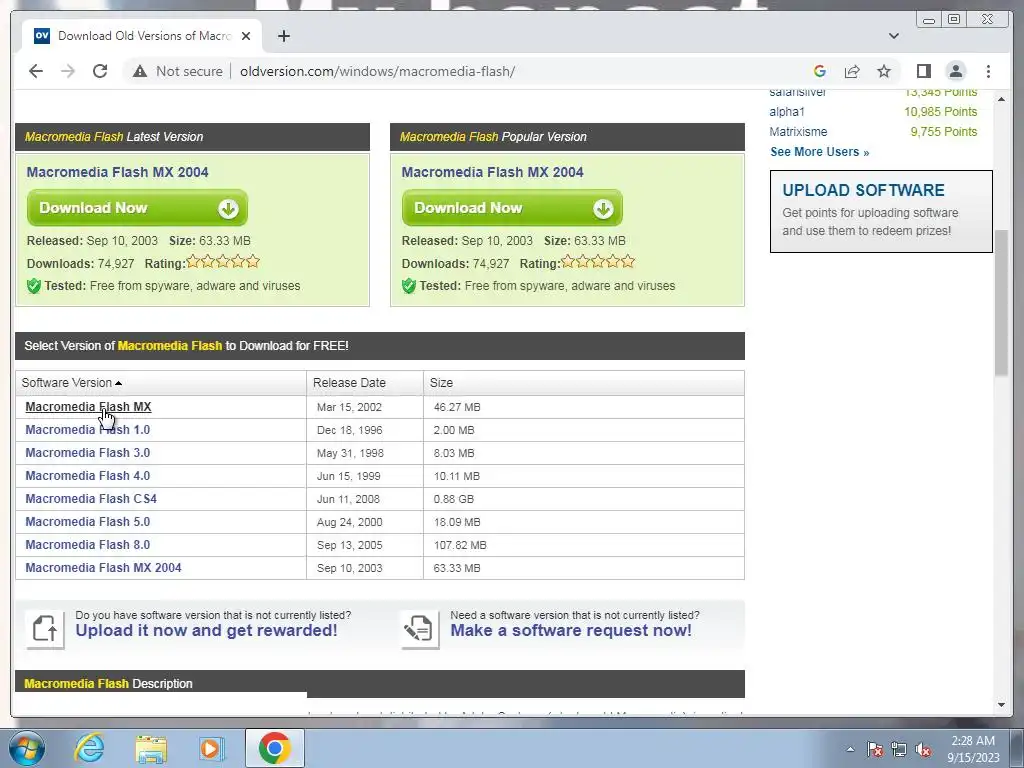Viewport: 1024px width, 768px height.
Task: Go back using the browser back arrow
Action: (x=36, y=71)
